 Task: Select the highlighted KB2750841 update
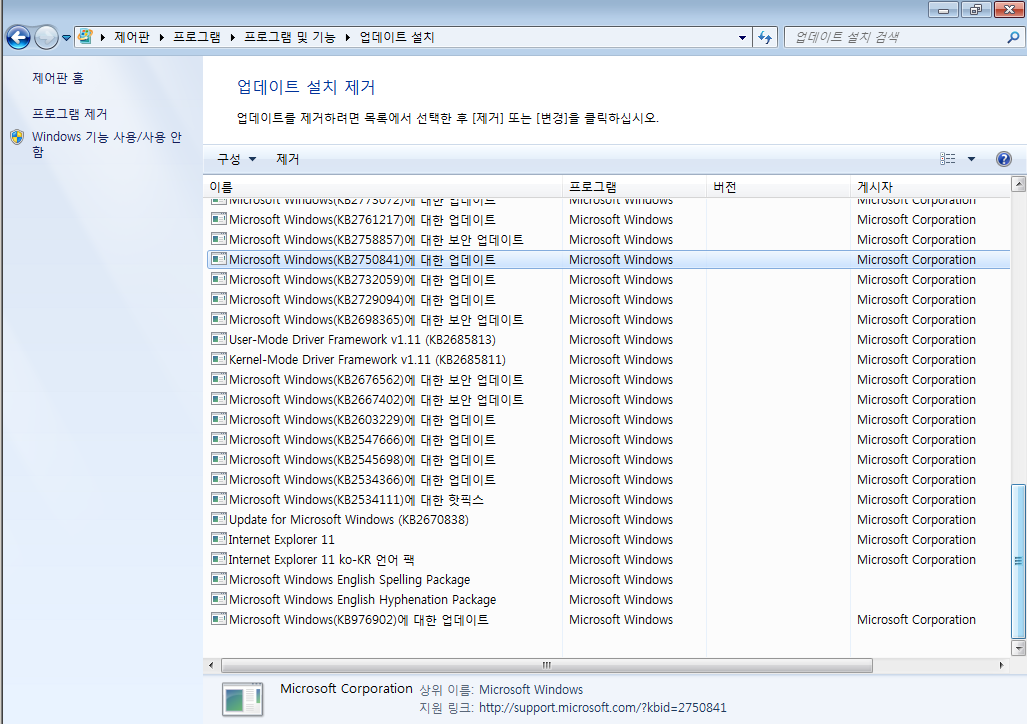(608, 259)
